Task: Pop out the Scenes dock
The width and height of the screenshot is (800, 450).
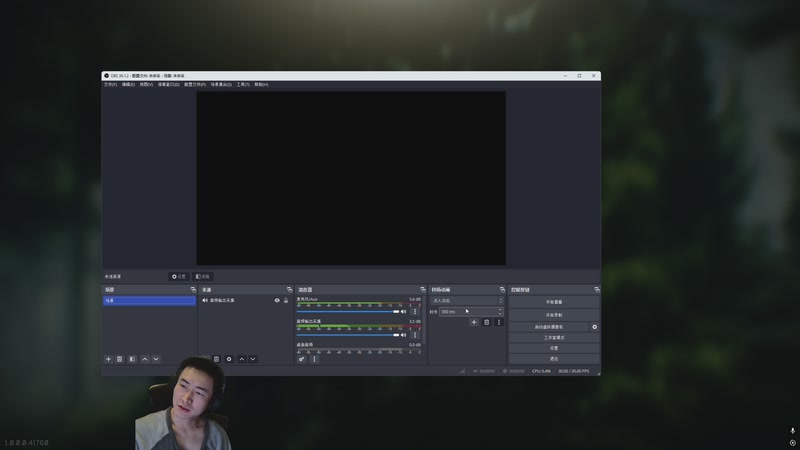Action: (193, 290)
